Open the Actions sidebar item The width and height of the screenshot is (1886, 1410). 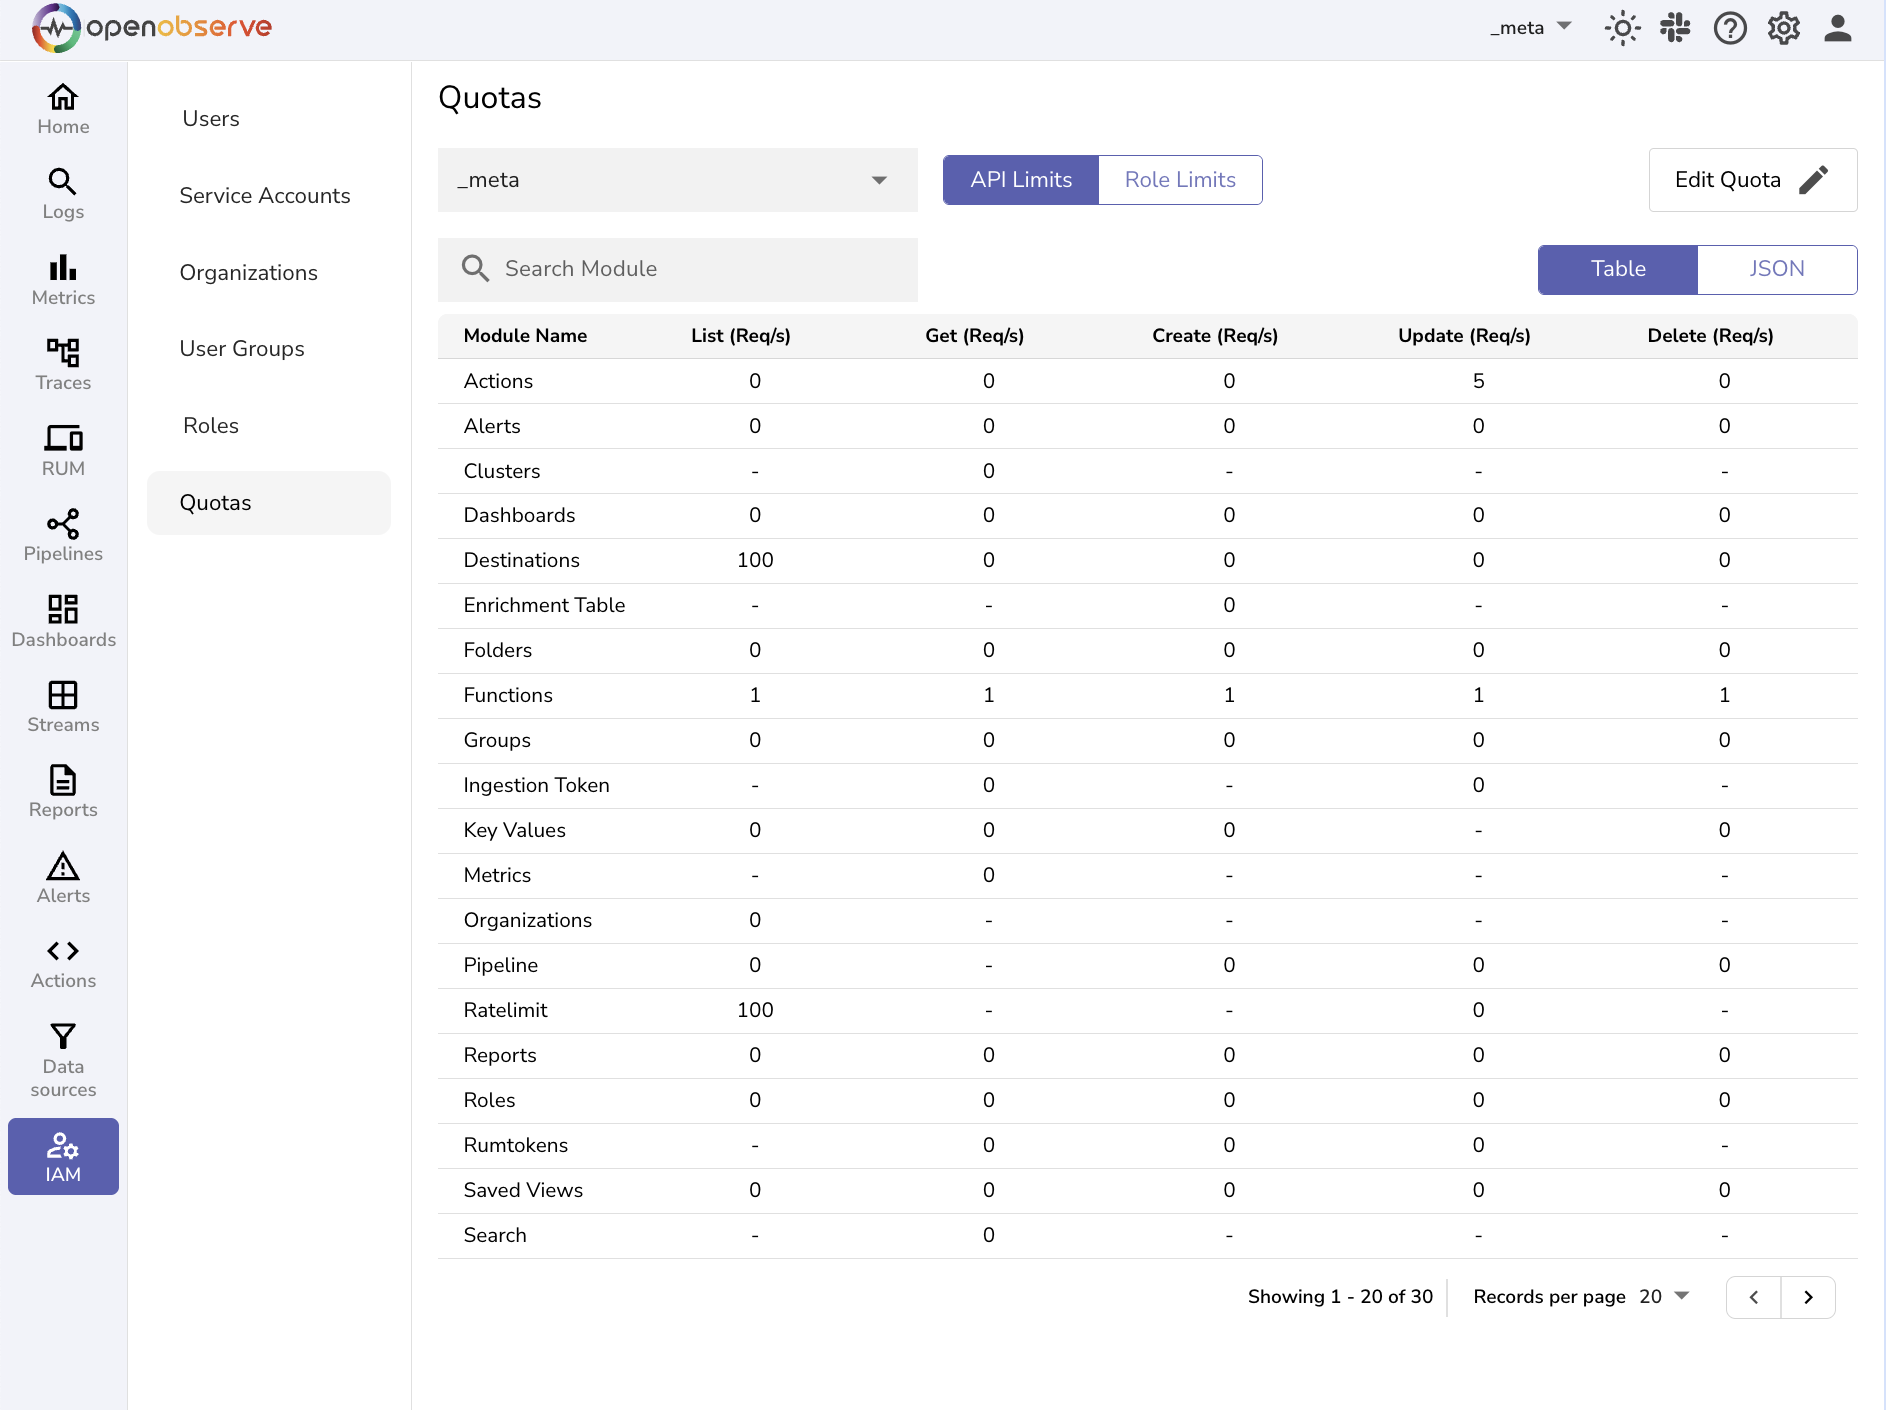[x=63, y=963]
